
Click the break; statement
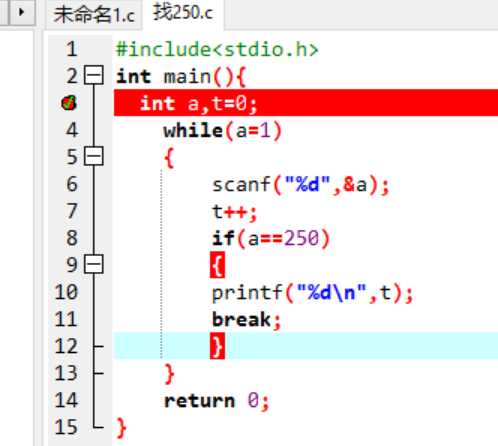[246, 320]
